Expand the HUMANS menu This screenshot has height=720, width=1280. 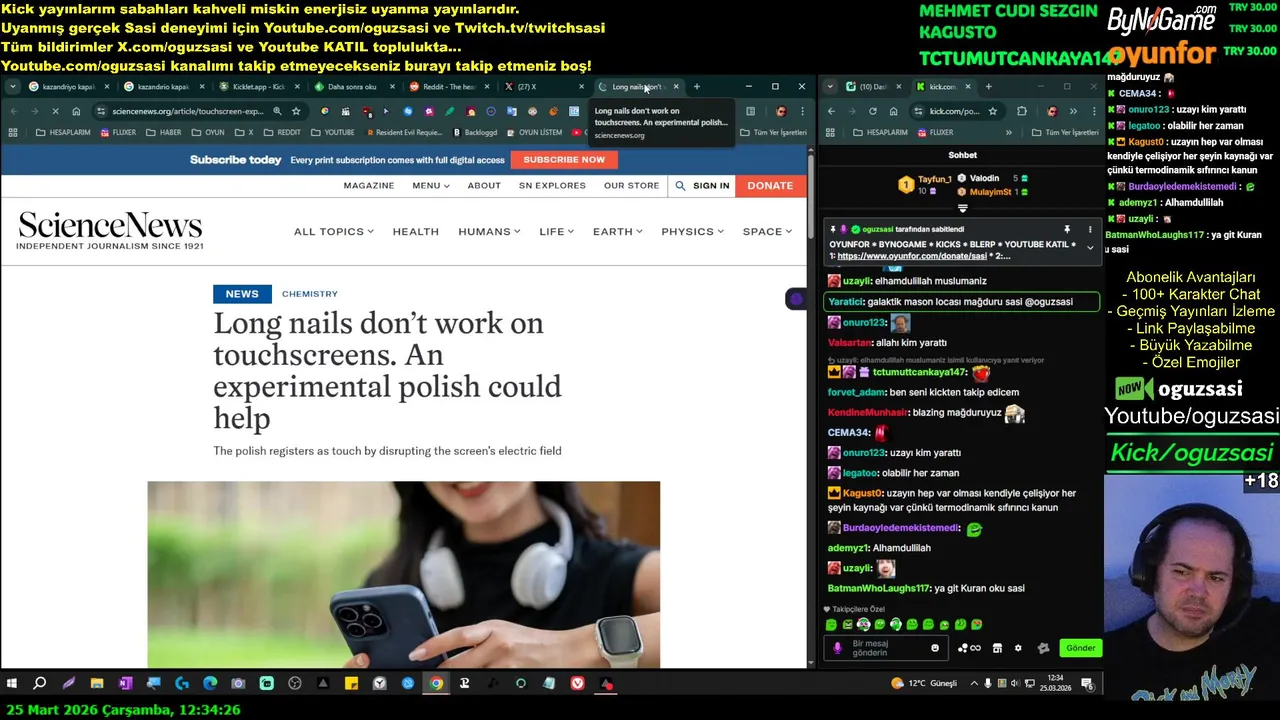[489, 231]
